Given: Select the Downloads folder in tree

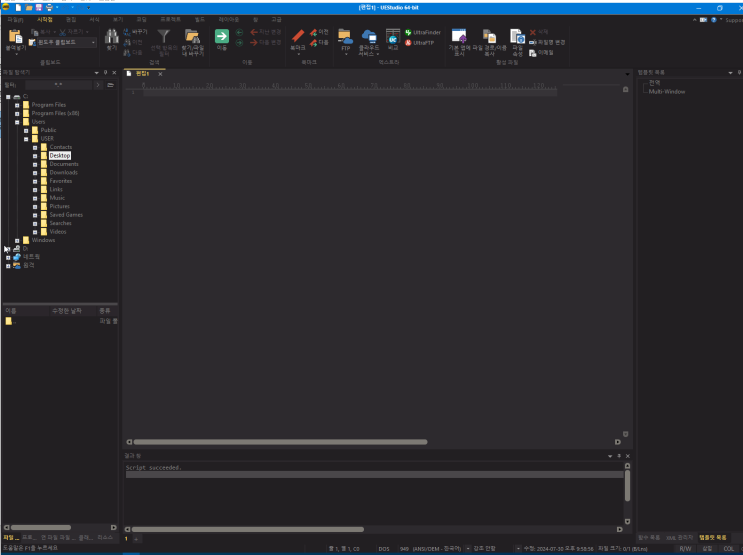Looking at the screenshot, I should [63, 173].
